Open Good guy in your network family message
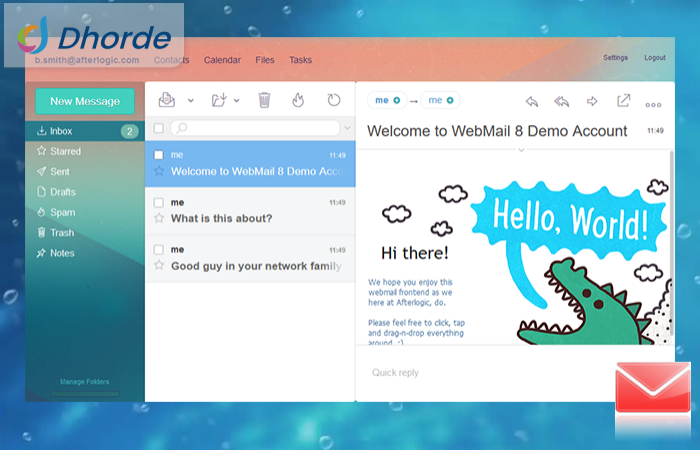Image resolution: width=700 pixels, height=450 pixels. (250, 258)
